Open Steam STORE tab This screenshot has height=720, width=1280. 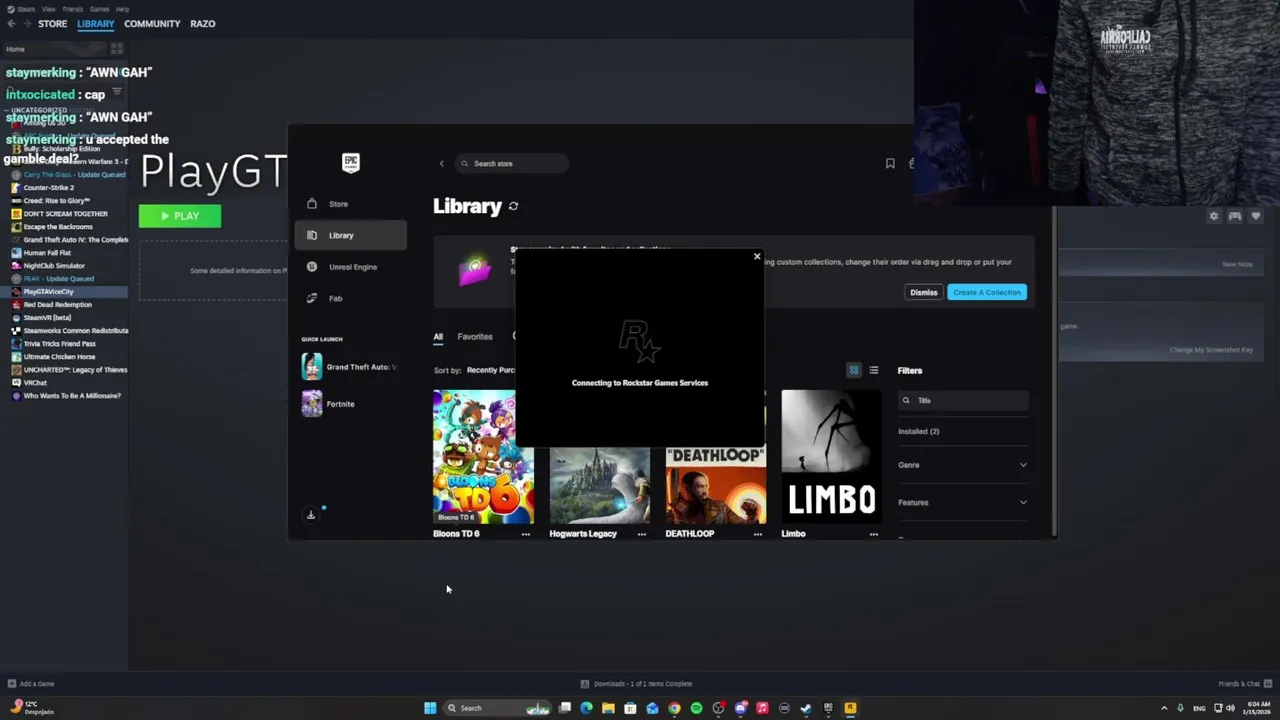(x=52, y=23)
